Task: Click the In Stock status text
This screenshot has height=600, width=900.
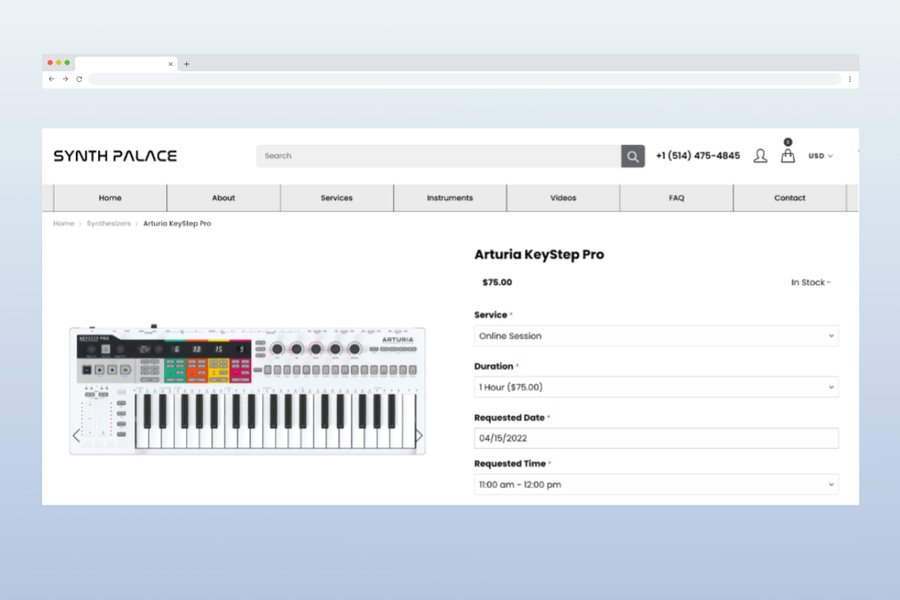Action: pos(810,282)
